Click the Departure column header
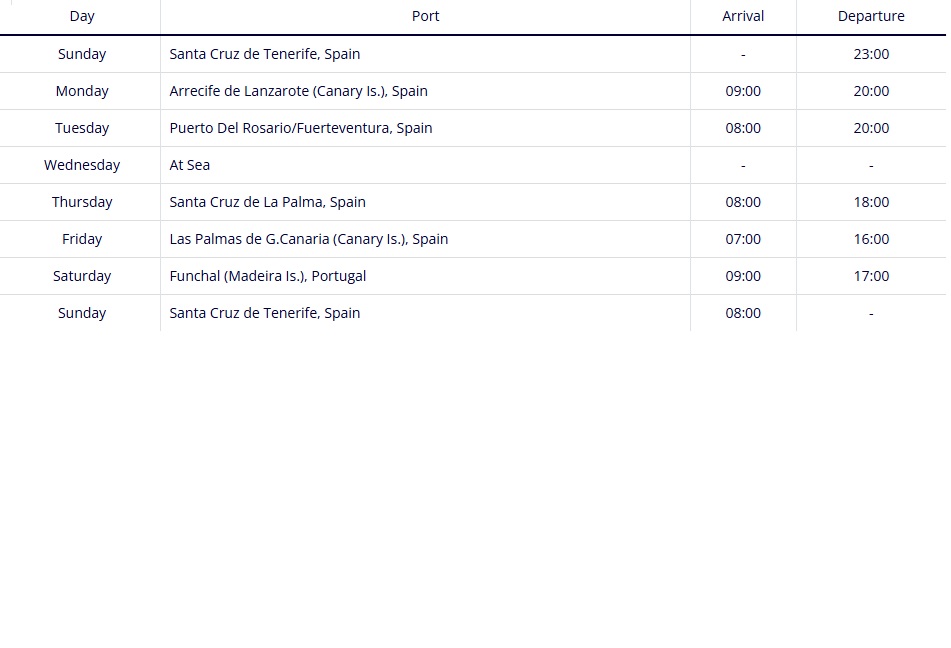951x648 pixels. [871, 16]
